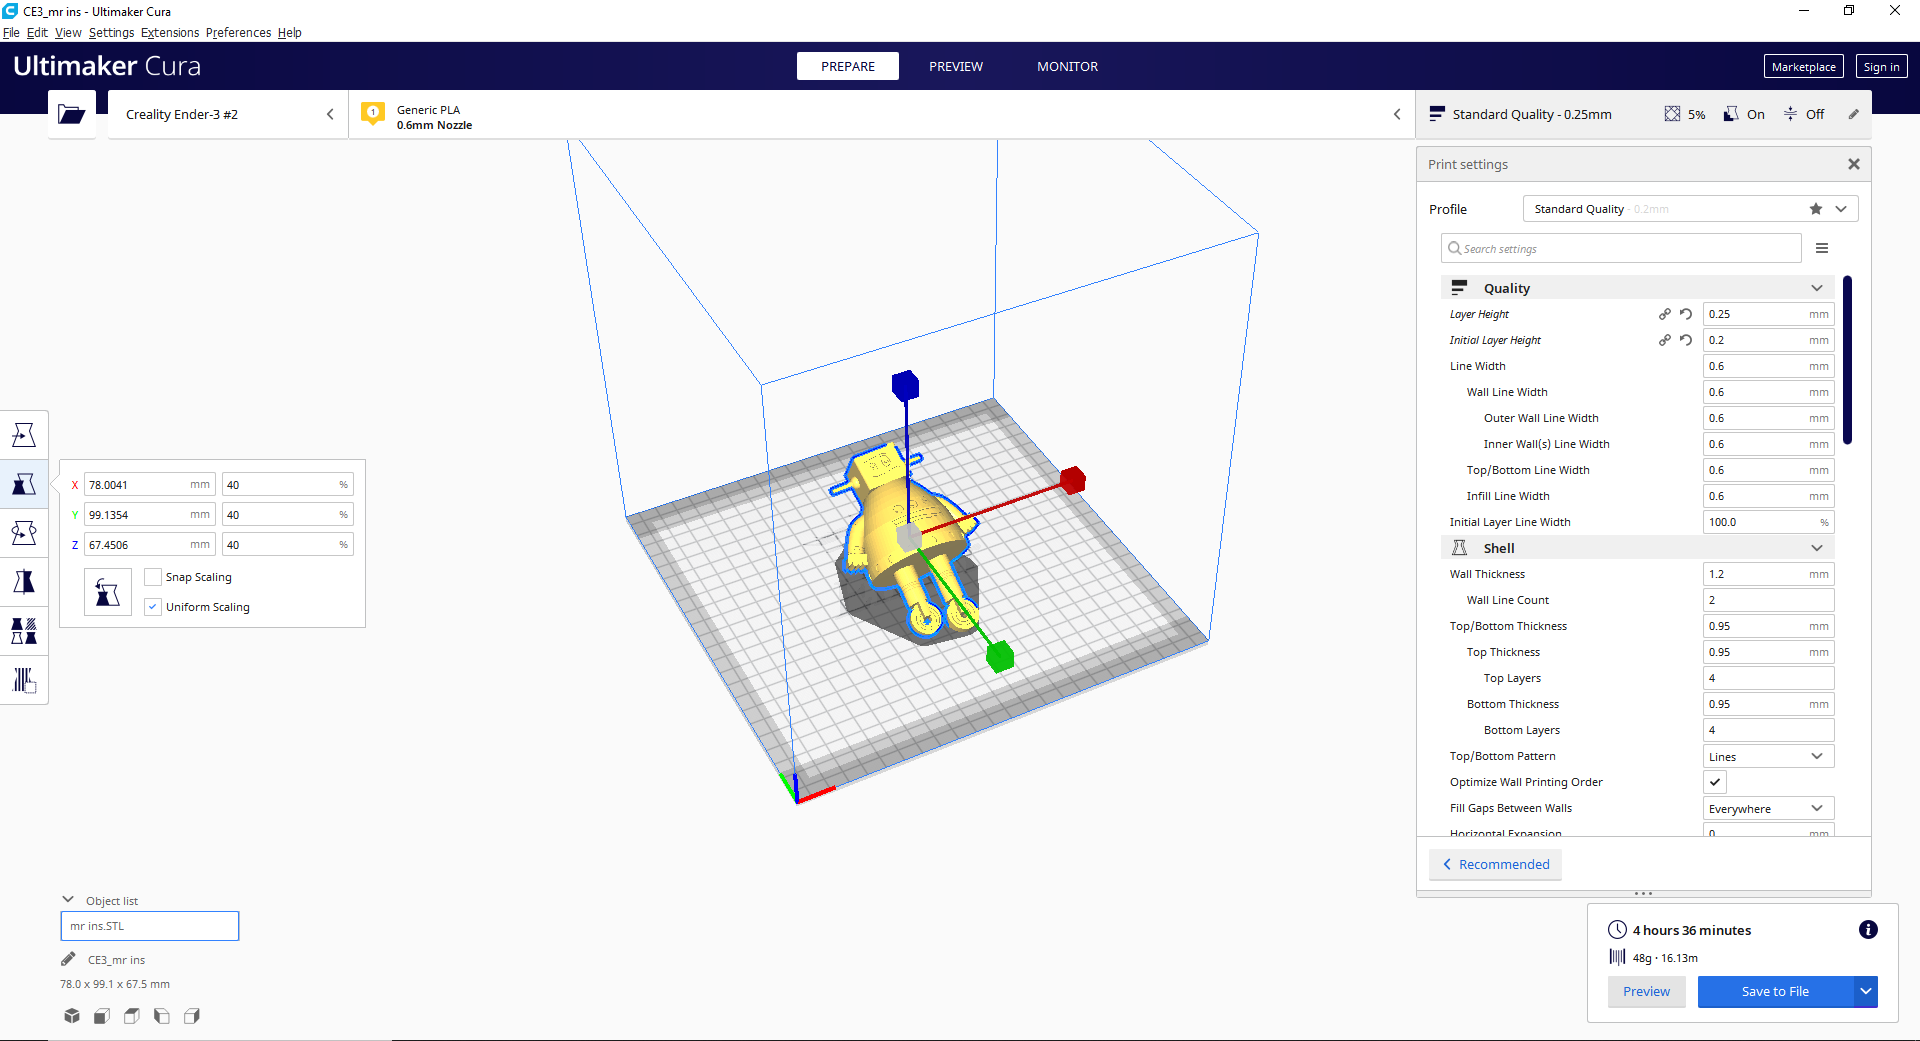This screenshot has width=1920, height=1041.
Task: Open the Settings menu
Action: [x=111, y=33]
